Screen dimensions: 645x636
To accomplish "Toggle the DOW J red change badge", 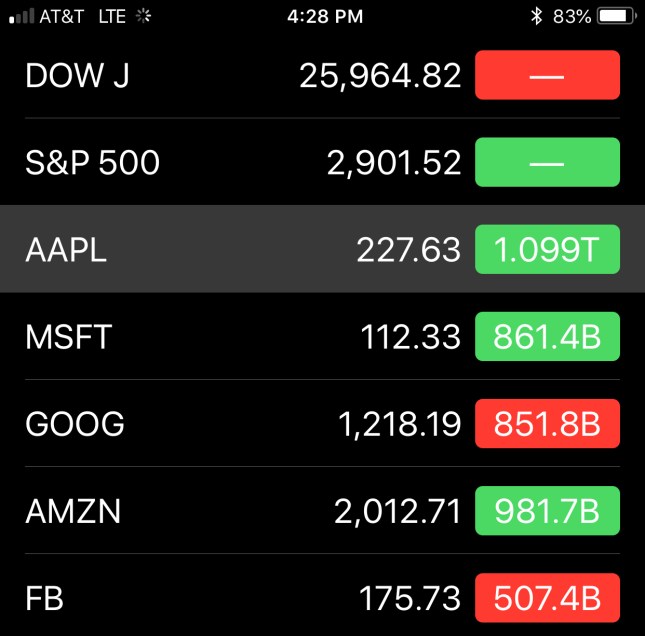I will (x=547, y=76).
